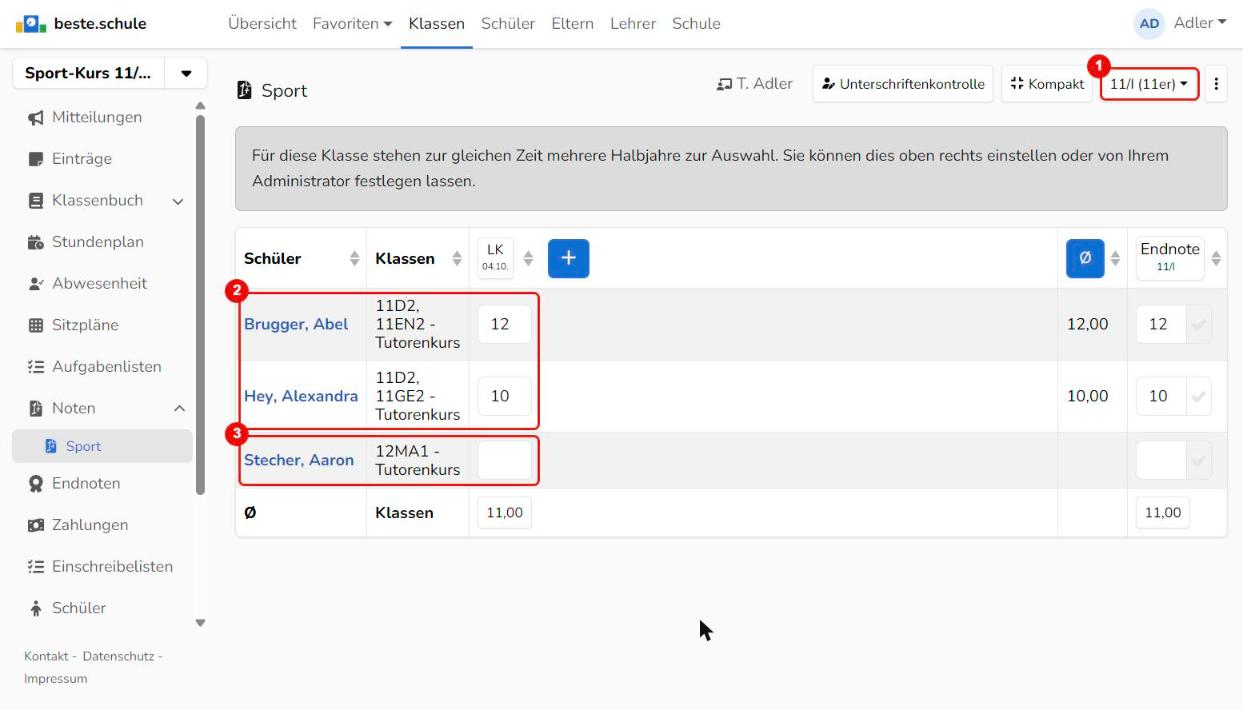
Task: Click the sidebar scrollbar down arrow
Action: [x=200, y=623]
